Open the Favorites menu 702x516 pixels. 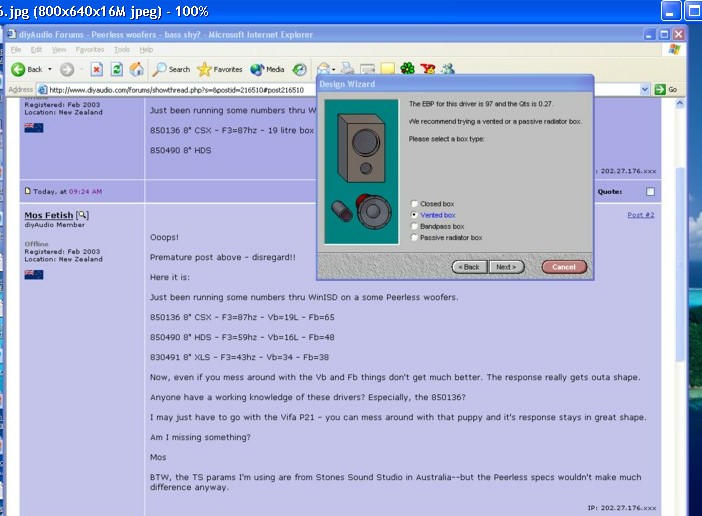pos(90,50)
